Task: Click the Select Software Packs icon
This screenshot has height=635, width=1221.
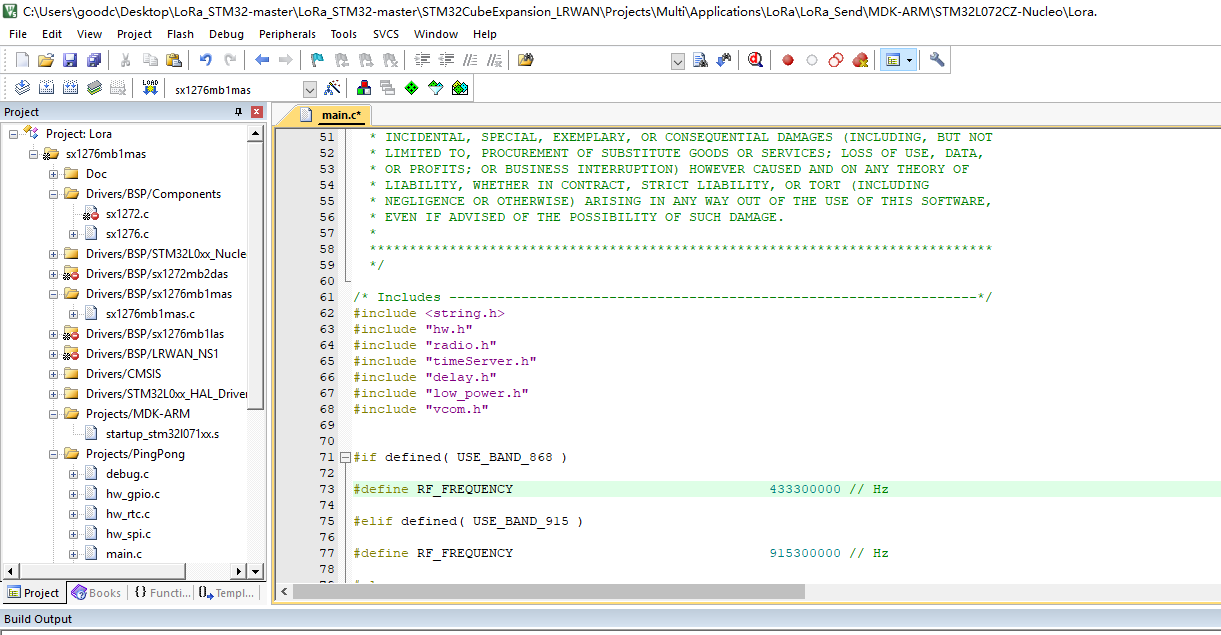Action: 436,88
